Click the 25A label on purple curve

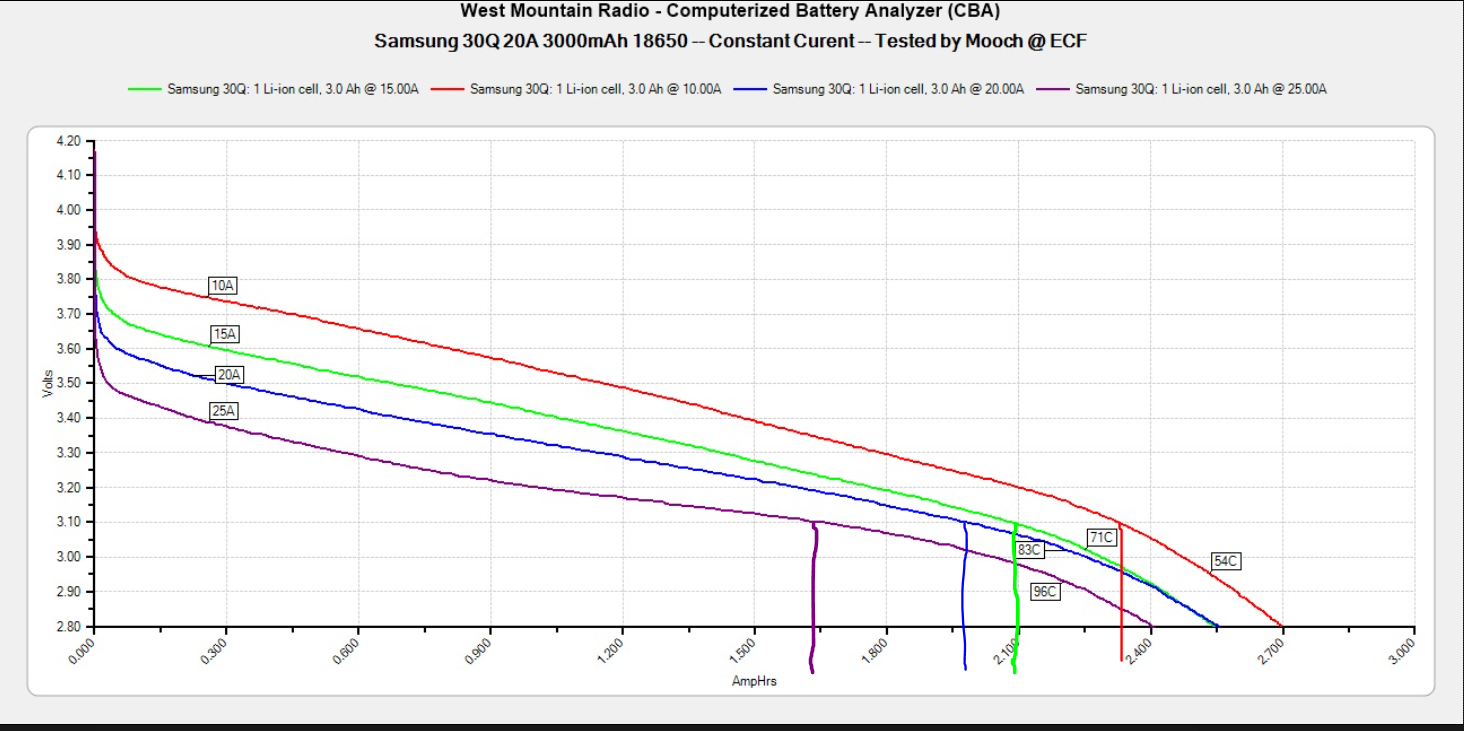223,410
